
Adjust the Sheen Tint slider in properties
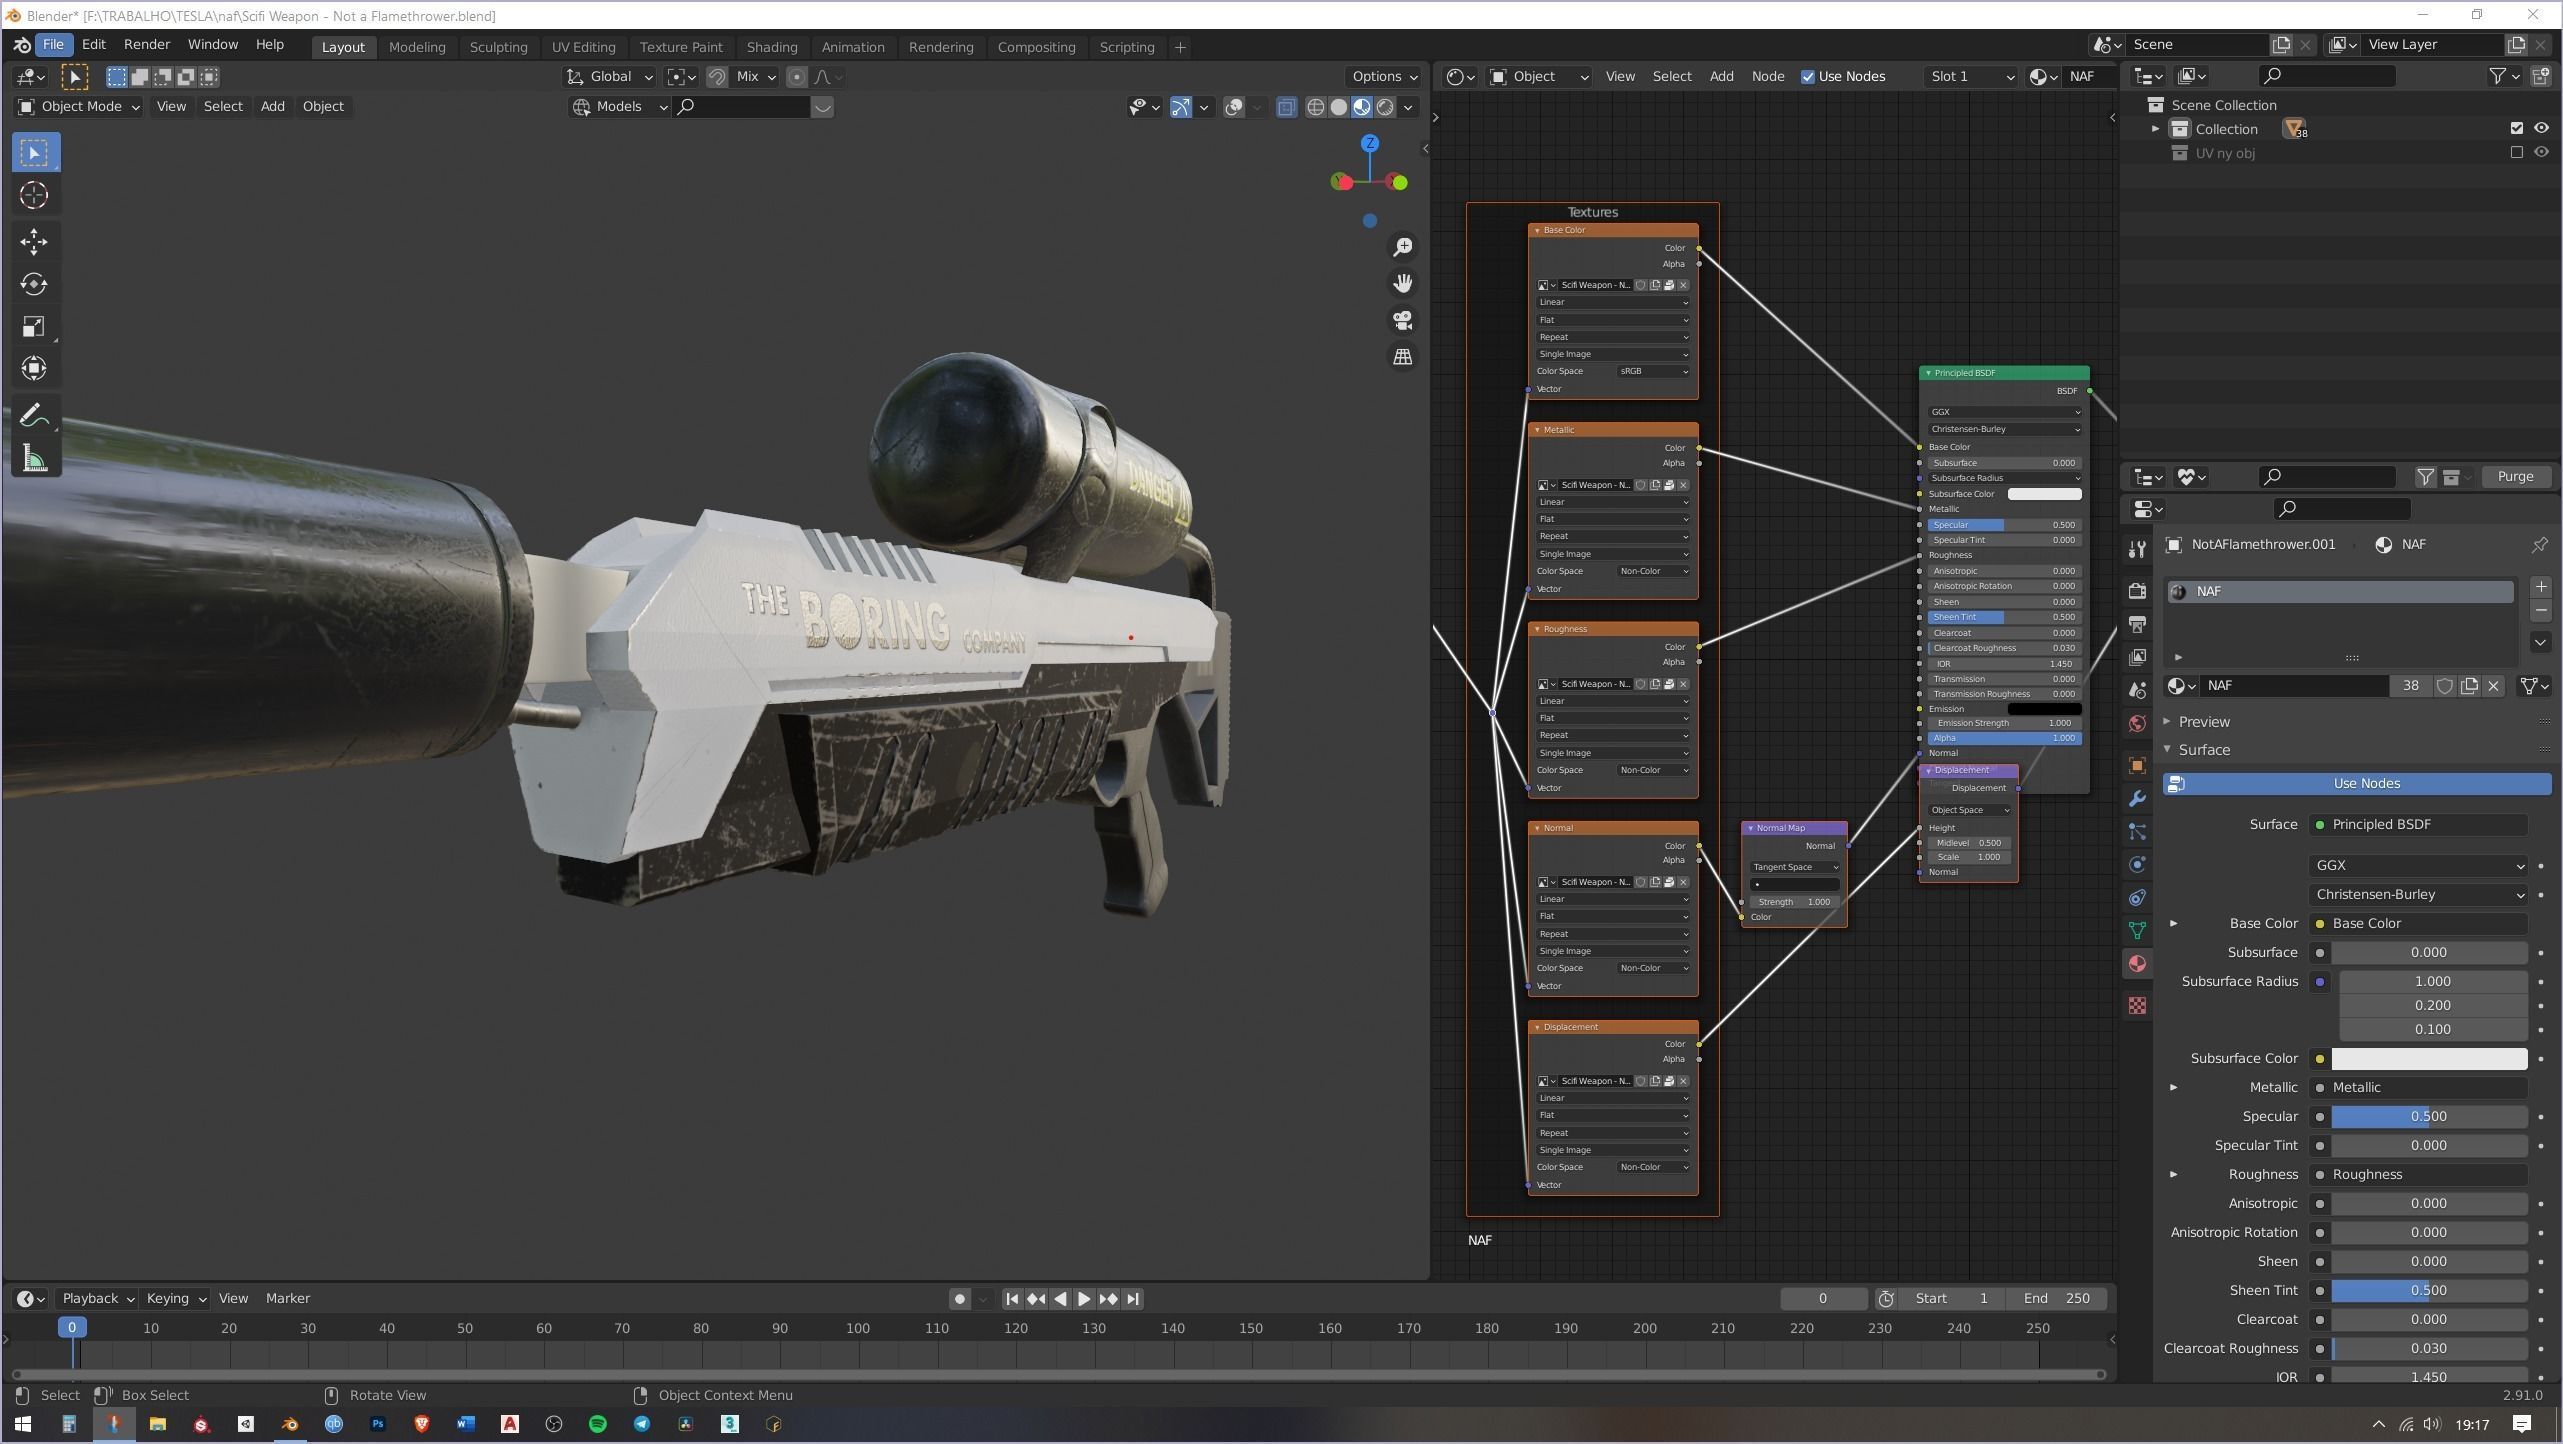[2428, 1290]
